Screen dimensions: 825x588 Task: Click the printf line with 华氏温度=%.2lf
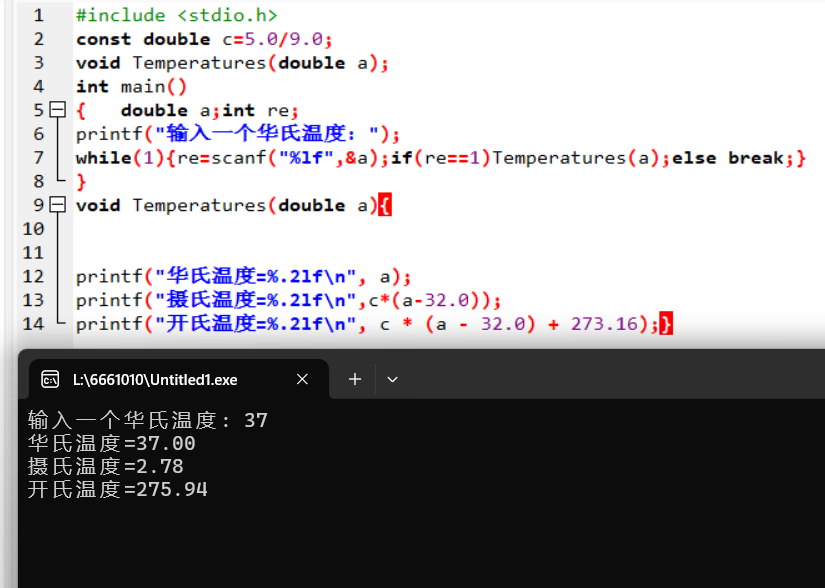(x=243, y=276)
